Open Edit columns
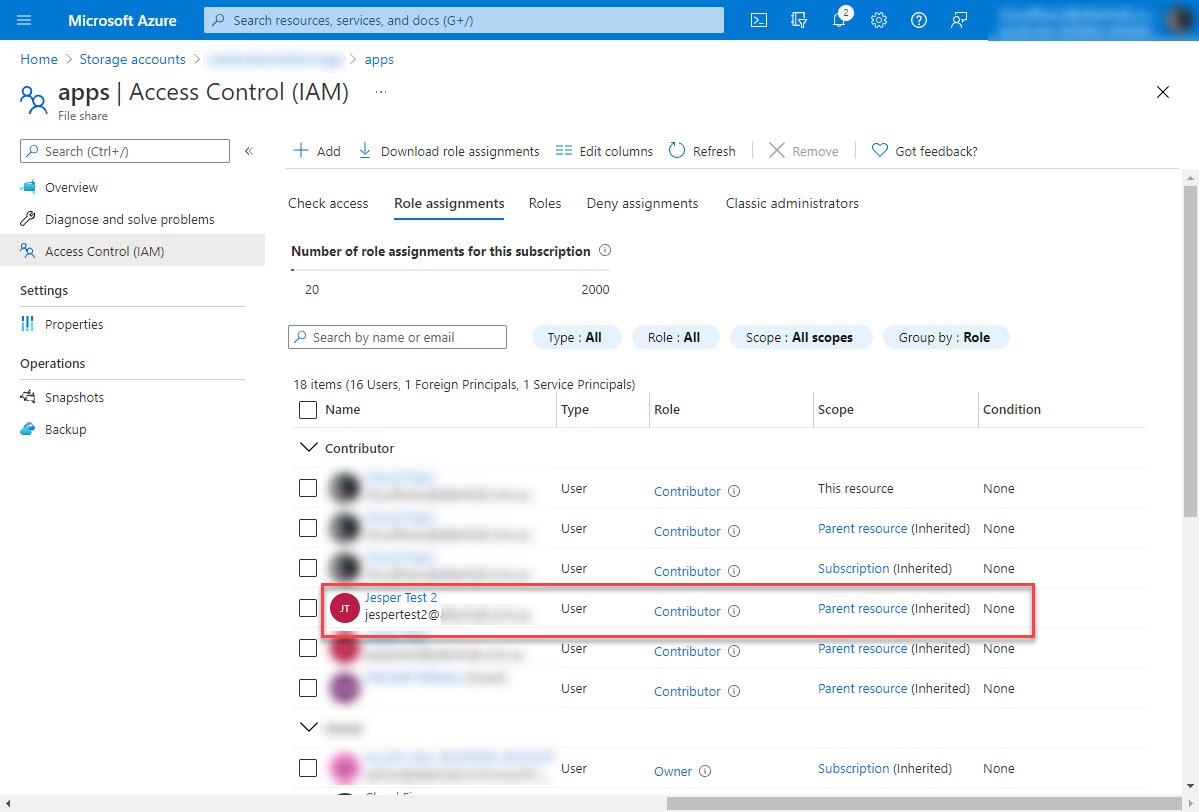The image size is (1199, 812). click(x=604, y=151)
